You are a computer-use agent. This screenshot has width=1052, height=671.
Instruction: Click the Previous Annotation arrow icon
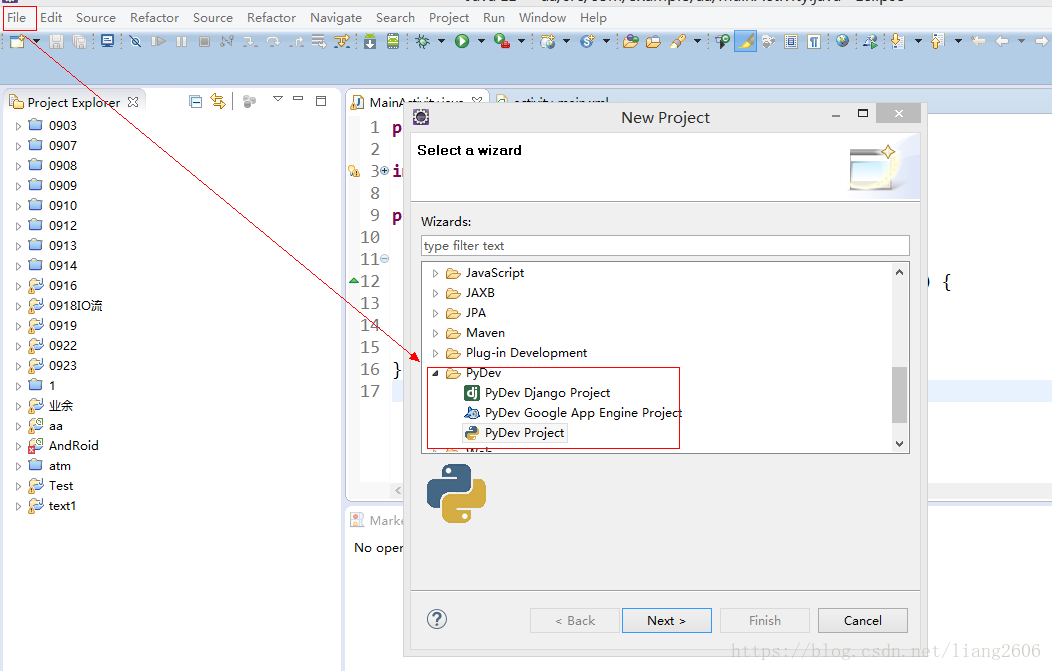point(938,42)
